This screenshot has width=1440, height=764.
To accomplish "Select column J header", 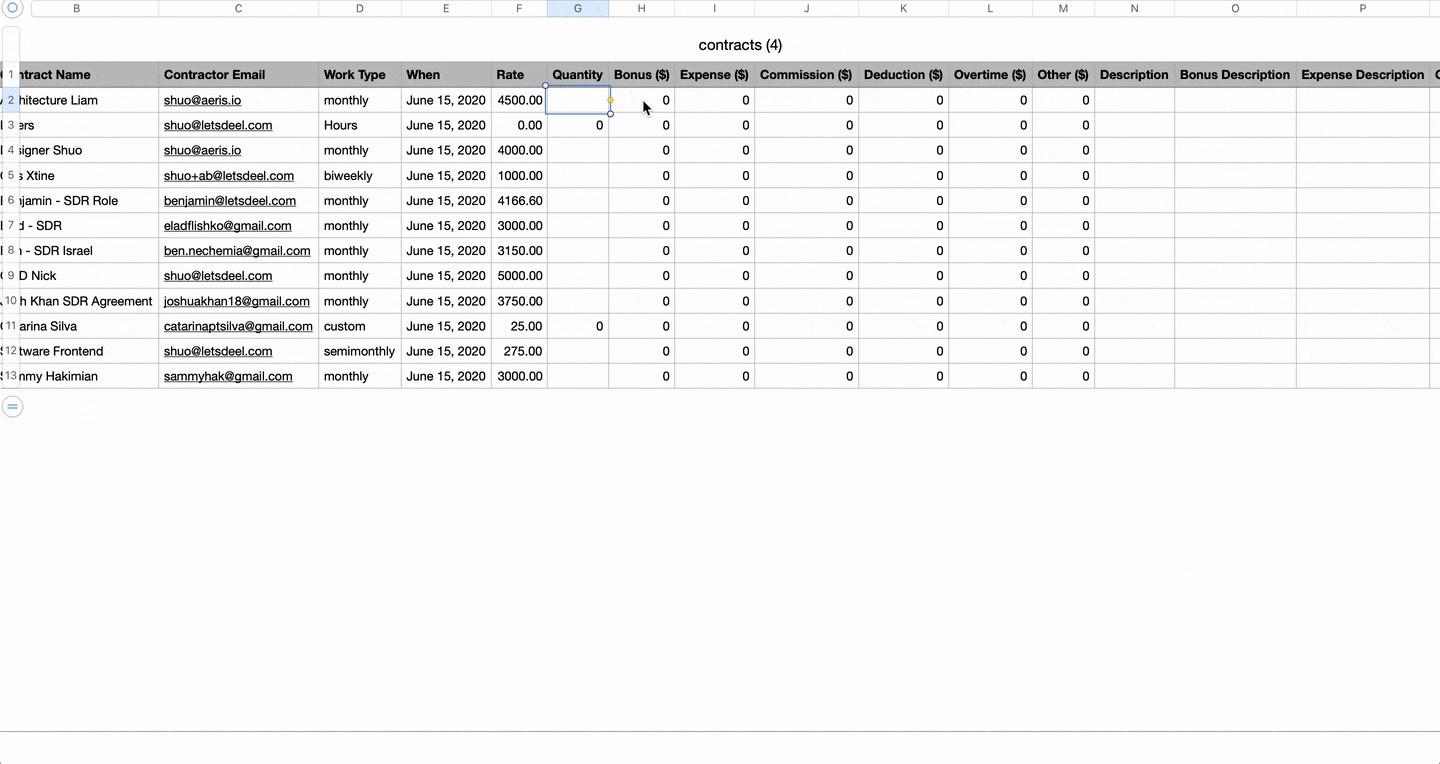I will tap(807, 8).
